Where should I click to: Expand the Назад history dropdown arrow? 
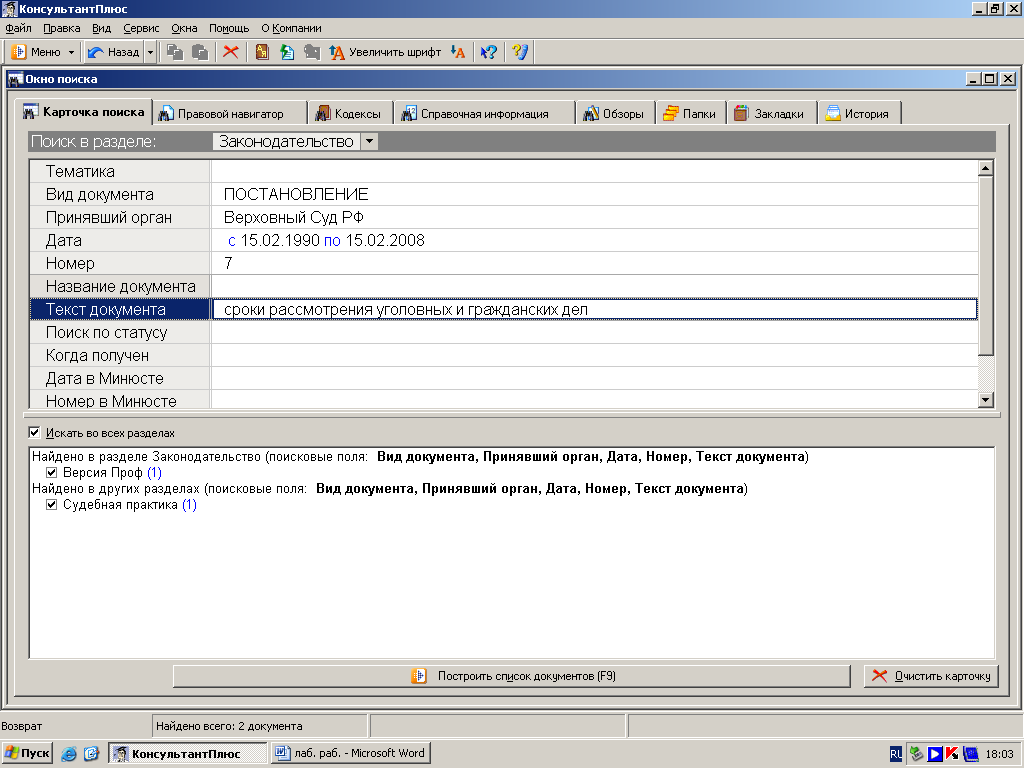(x=150, y=52)
